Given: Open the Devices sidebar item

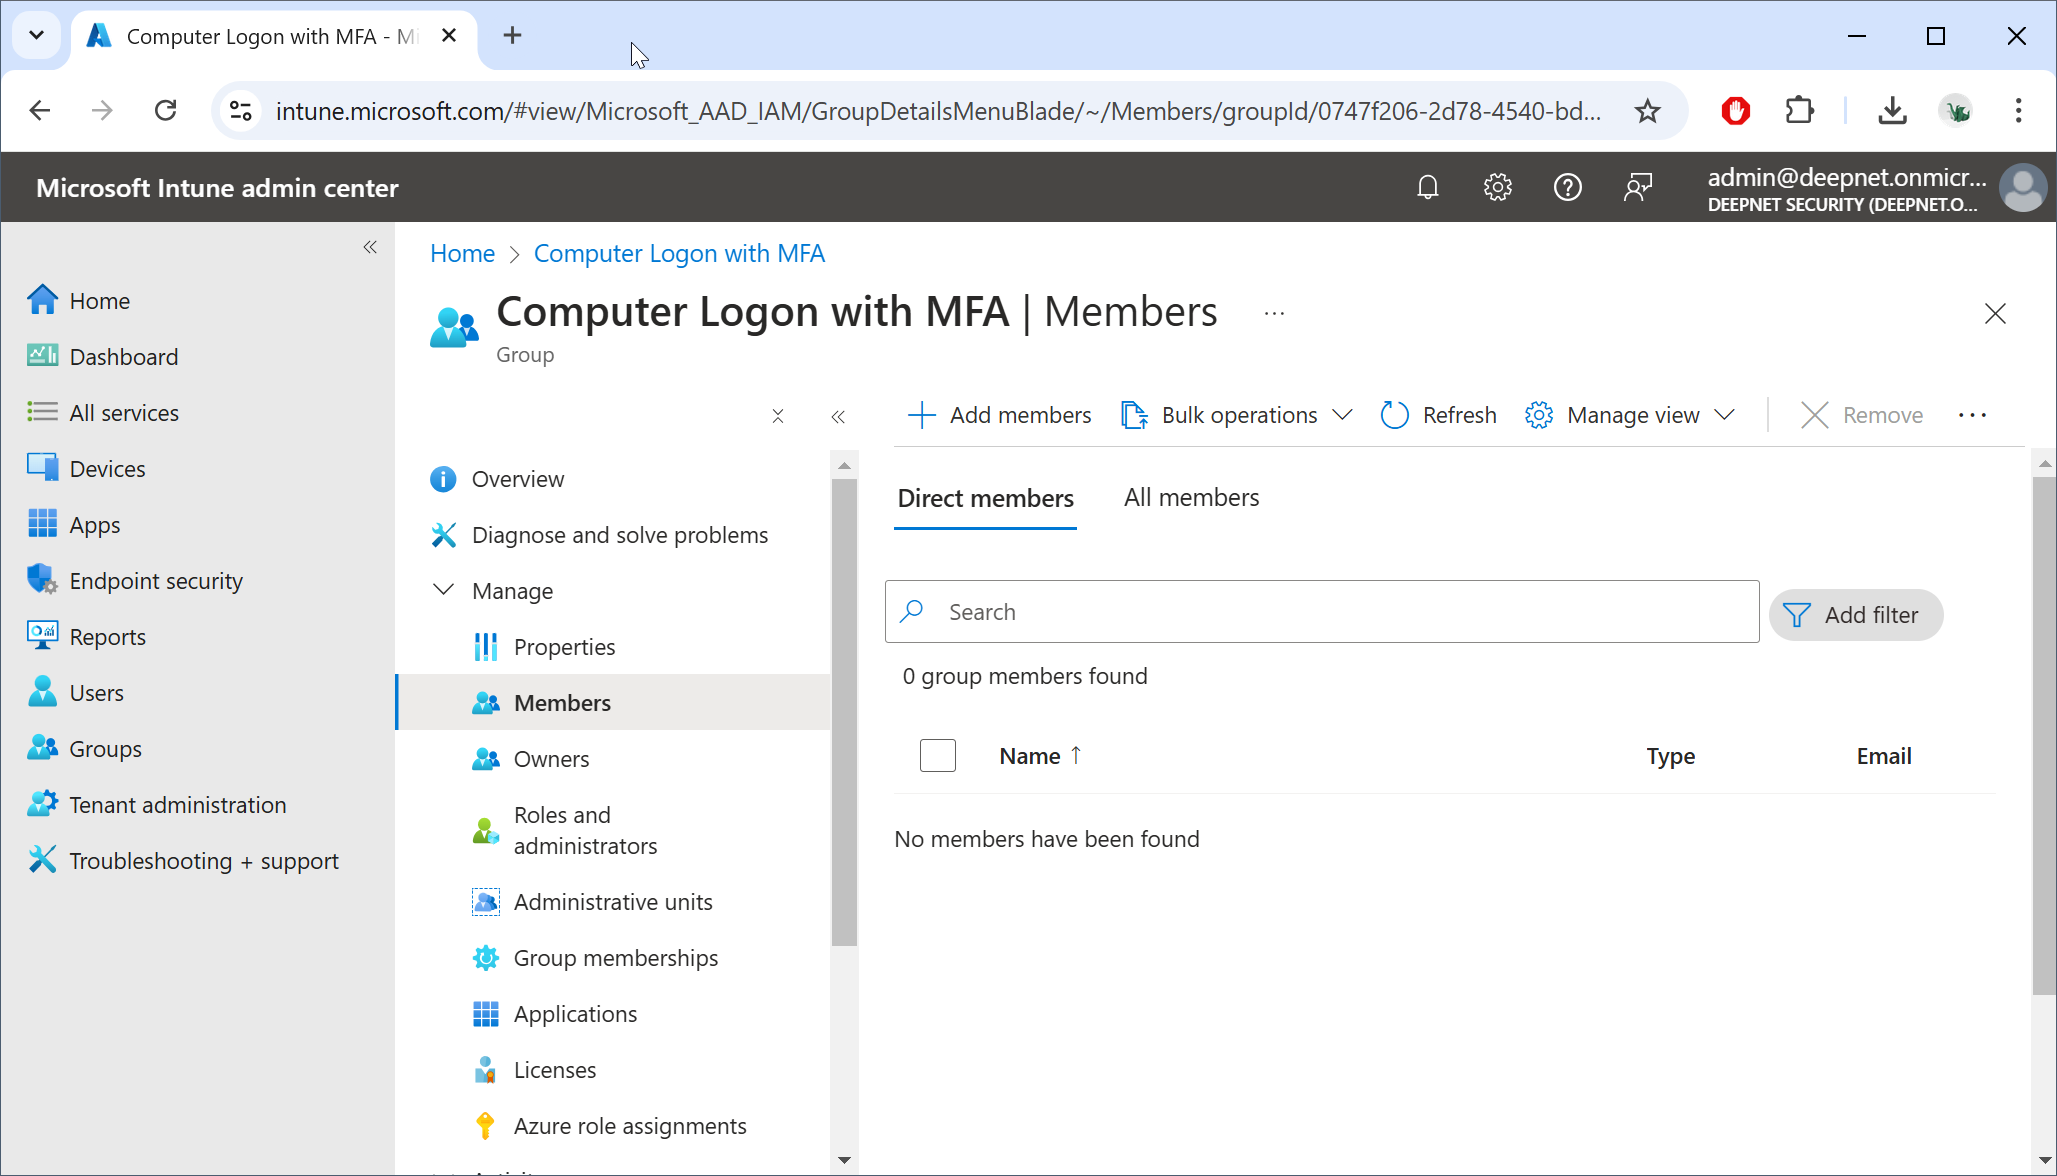Looking at the screenshot, I should (107, 469).
